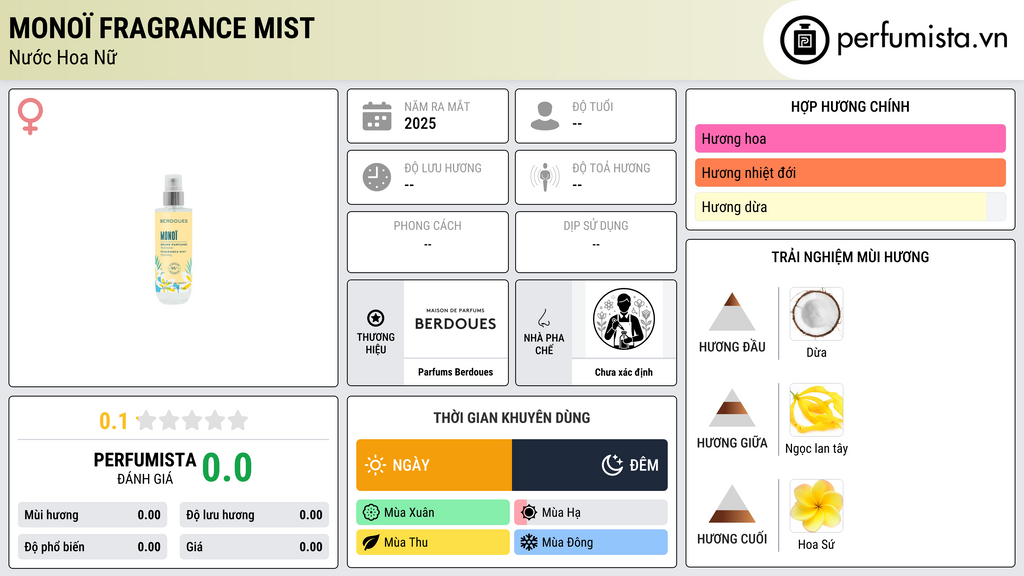Click the pink Hương hoa accord bar
The image size is (1024, 576).
(850, 138)
